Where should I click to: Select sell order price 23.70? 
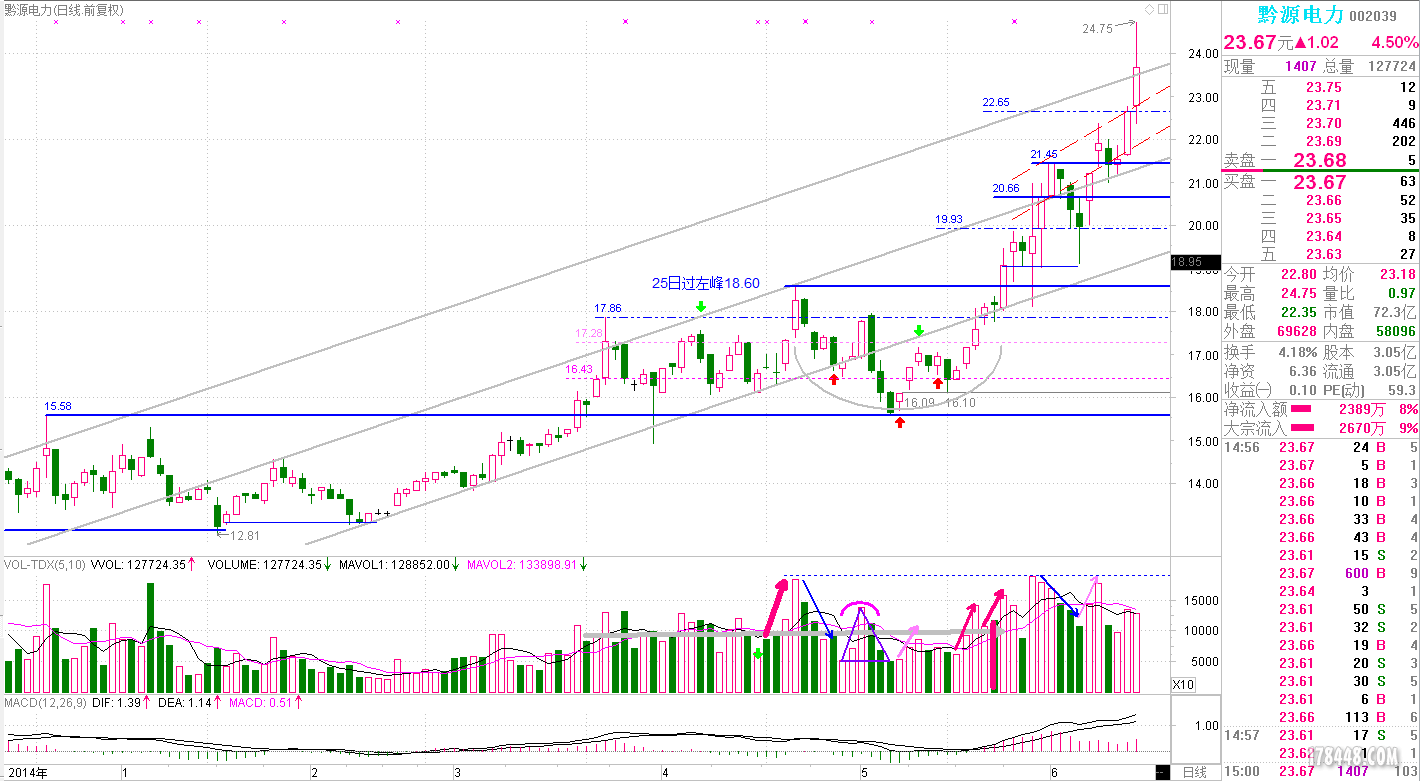(x=1324, y=123)
